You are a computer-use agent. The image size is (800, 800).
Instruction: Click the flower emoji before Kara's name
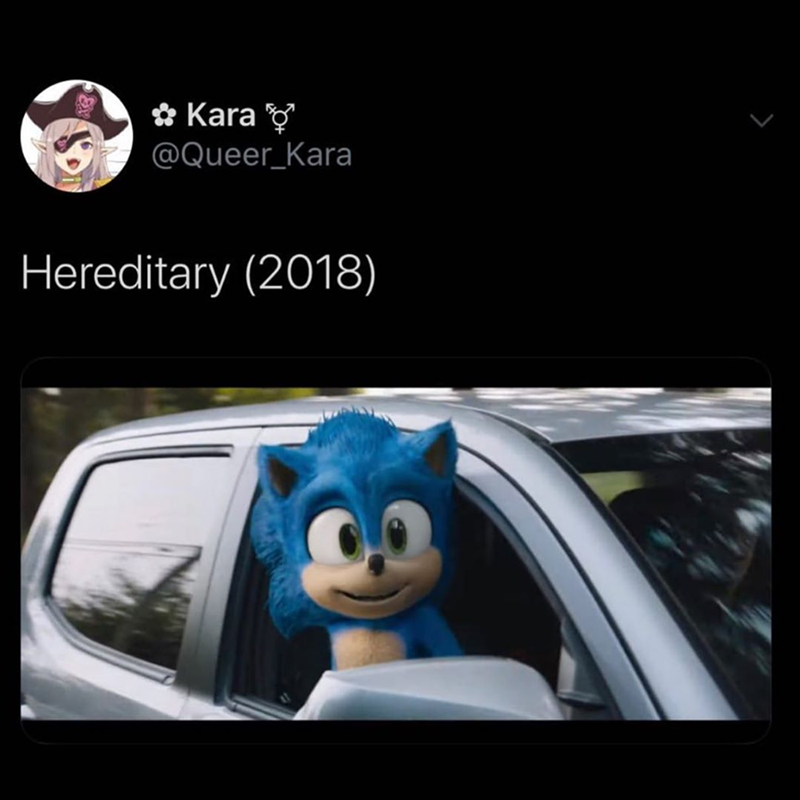click(x=164, y=115)
